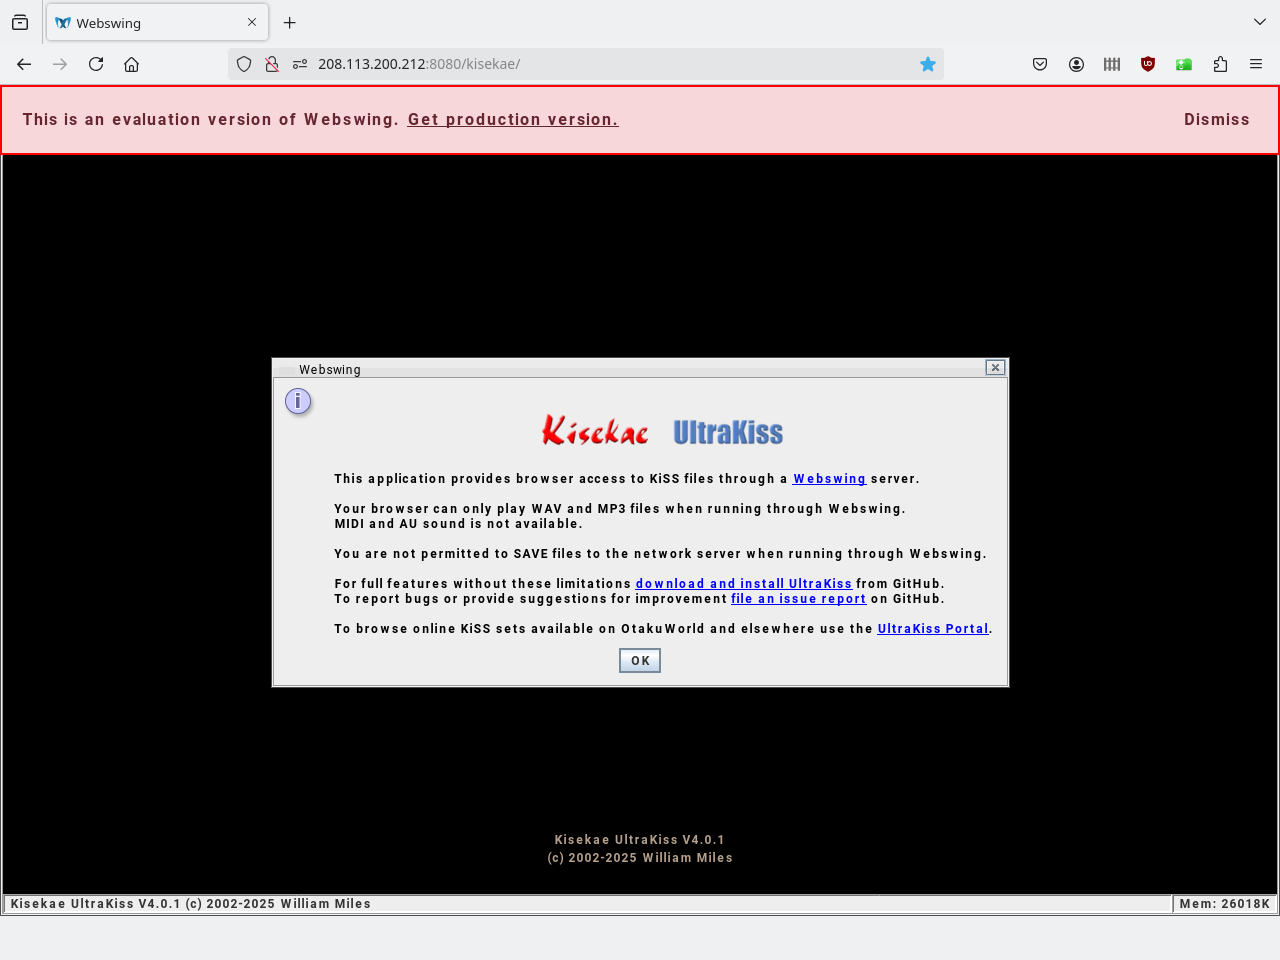1280x960 pixels.
Task: Click the tracking protection shield icon
Action: (x=244, y=64)
